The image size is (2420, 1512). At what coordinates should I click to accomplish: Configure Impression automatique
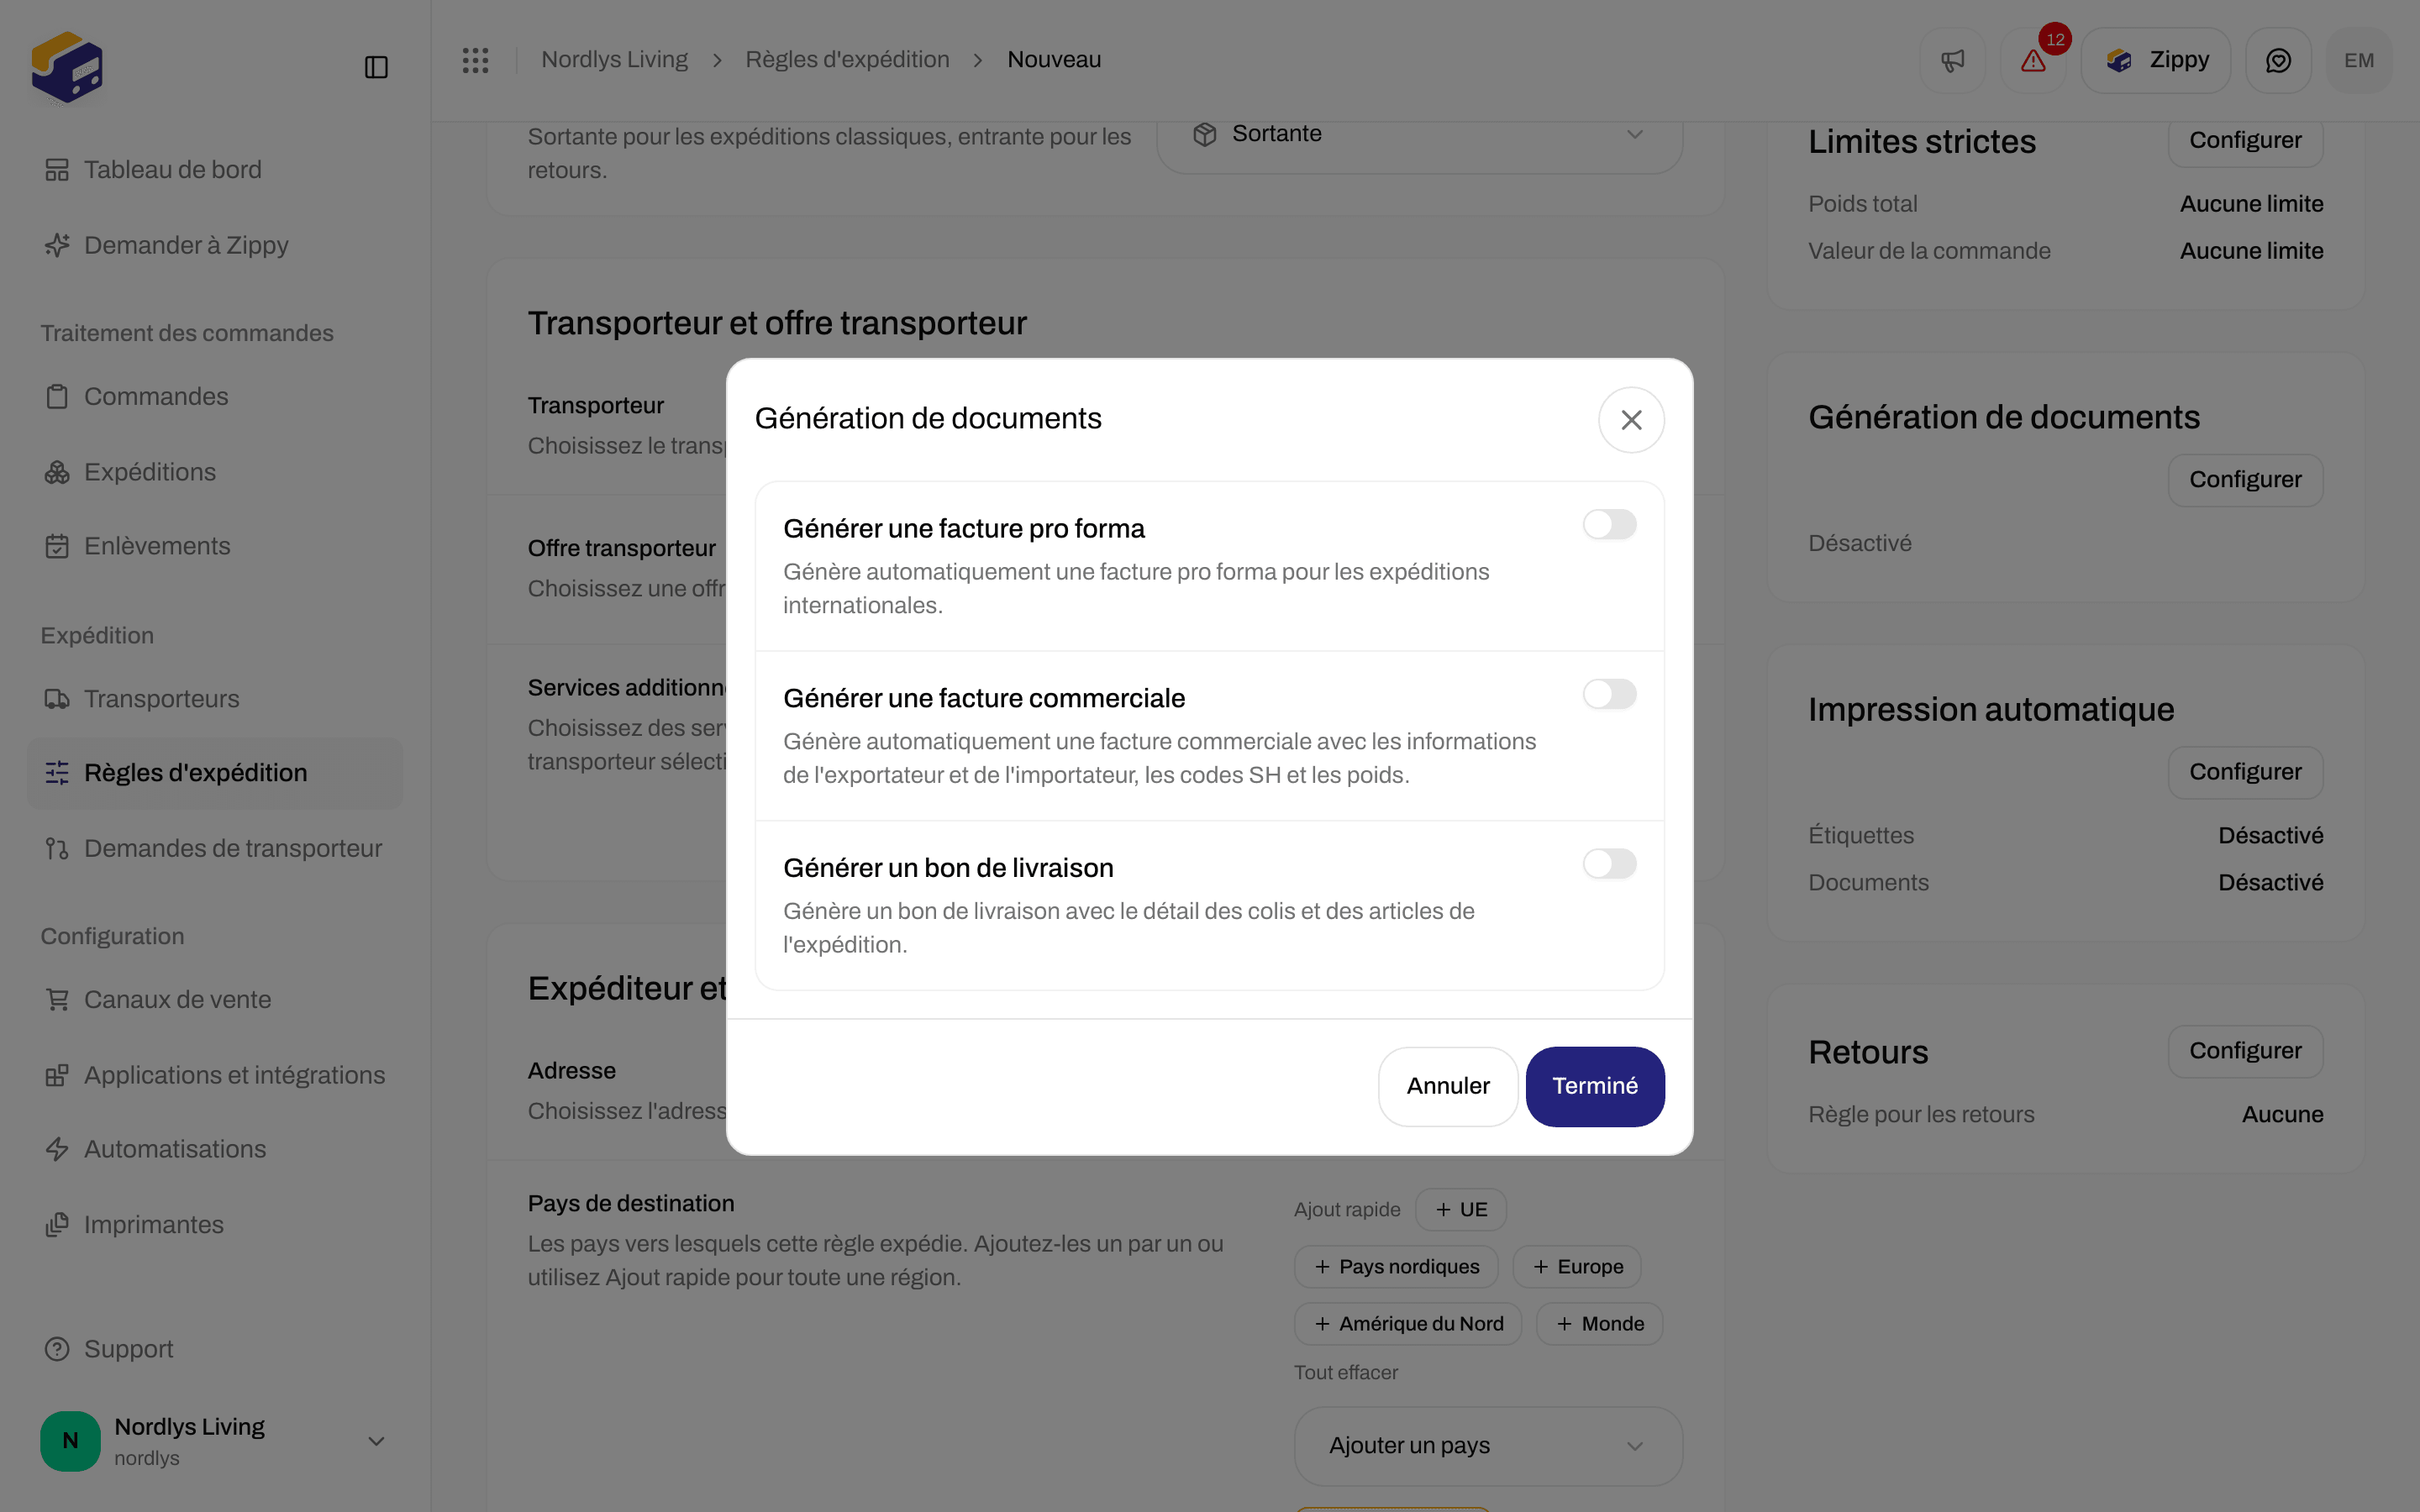click(x=2245, y=772)
